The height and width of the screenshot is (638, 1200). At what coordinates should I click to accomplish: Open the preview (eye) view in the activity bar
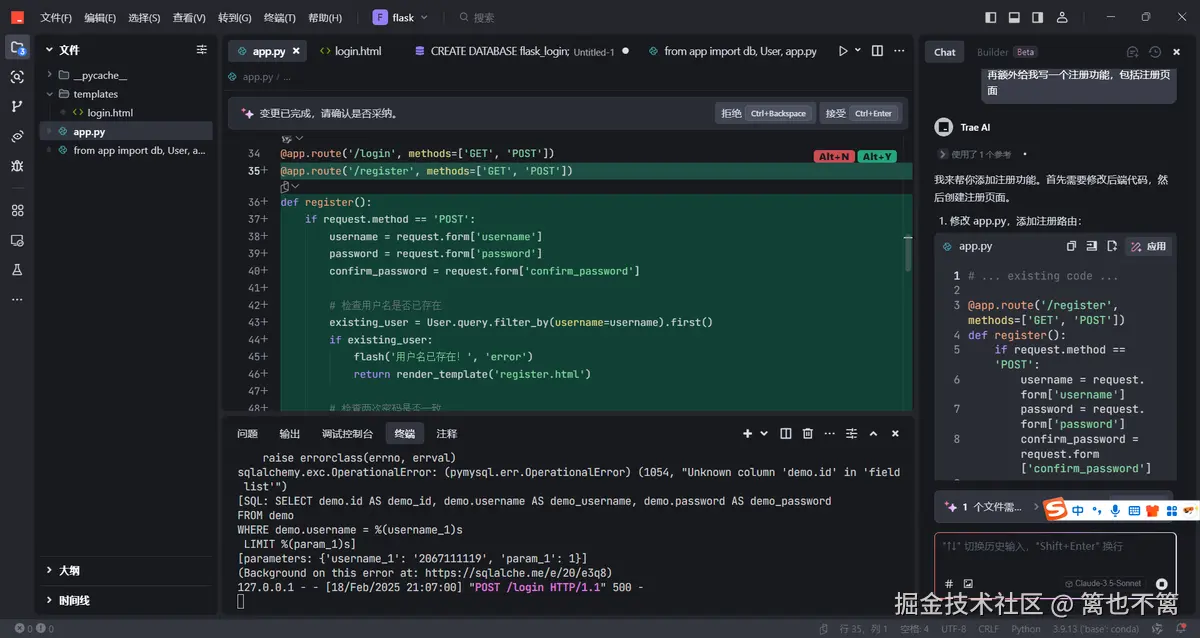(x=17, y=136)
